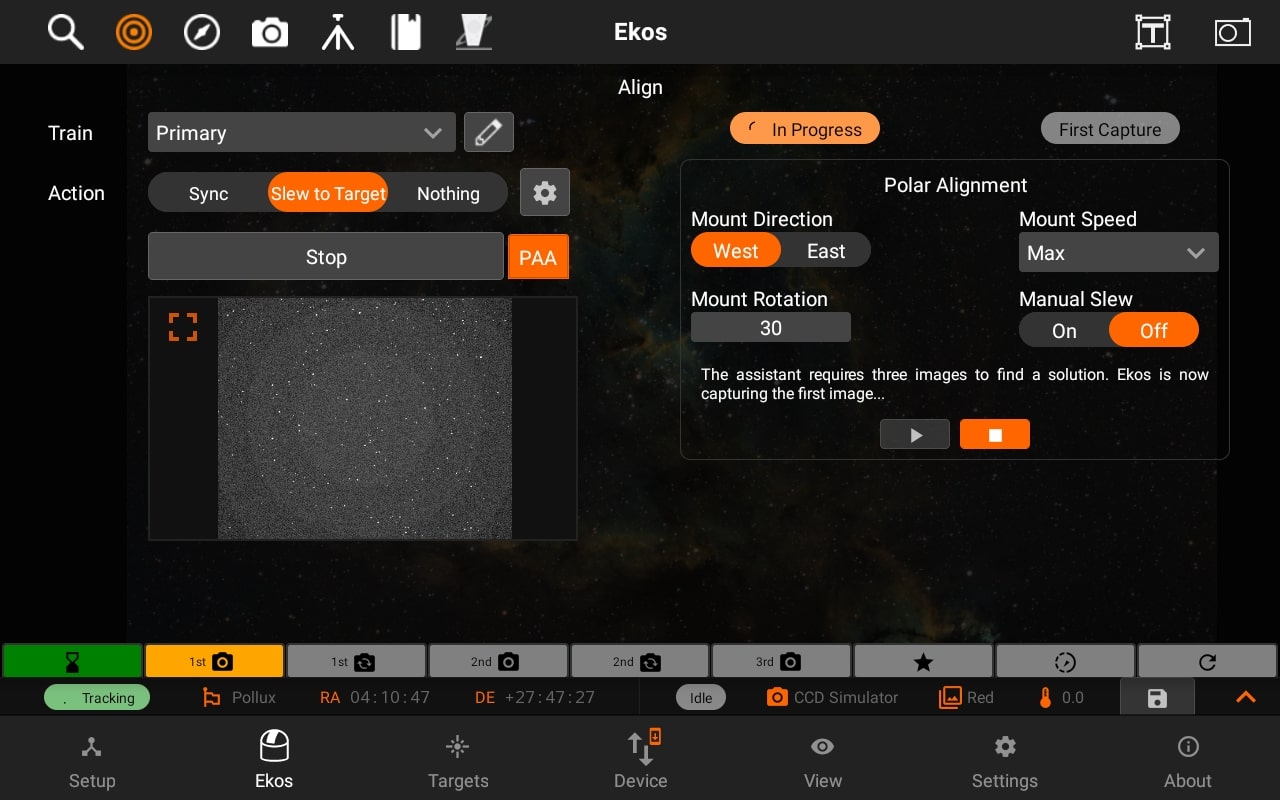
Task: Expand the alignment image to fullscreen
Action: click(183, 327)
